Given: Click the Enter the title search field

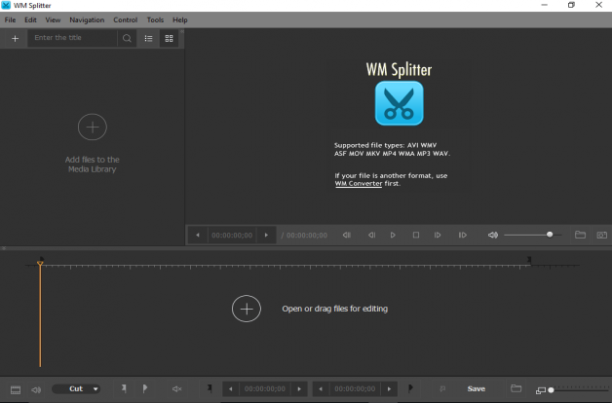Looking at the screenshot, I should [73, 38].
